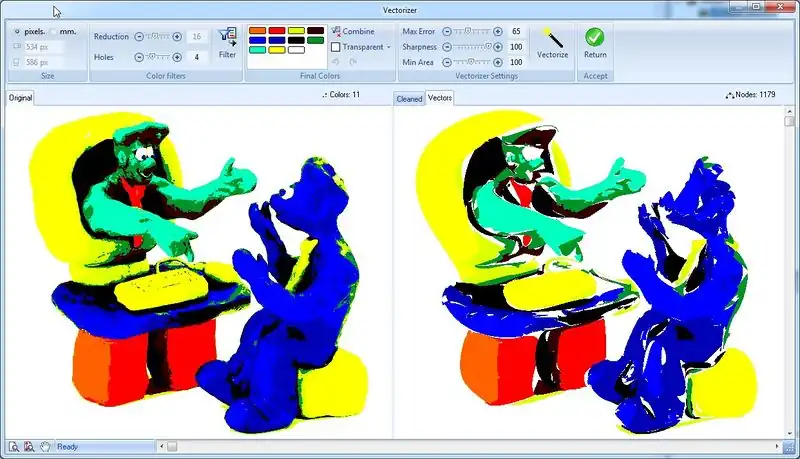This screenshot has height=459, width=800.
Task: Click the Combine colors icon
Action: pyautogui.click(x=336, y=32)
